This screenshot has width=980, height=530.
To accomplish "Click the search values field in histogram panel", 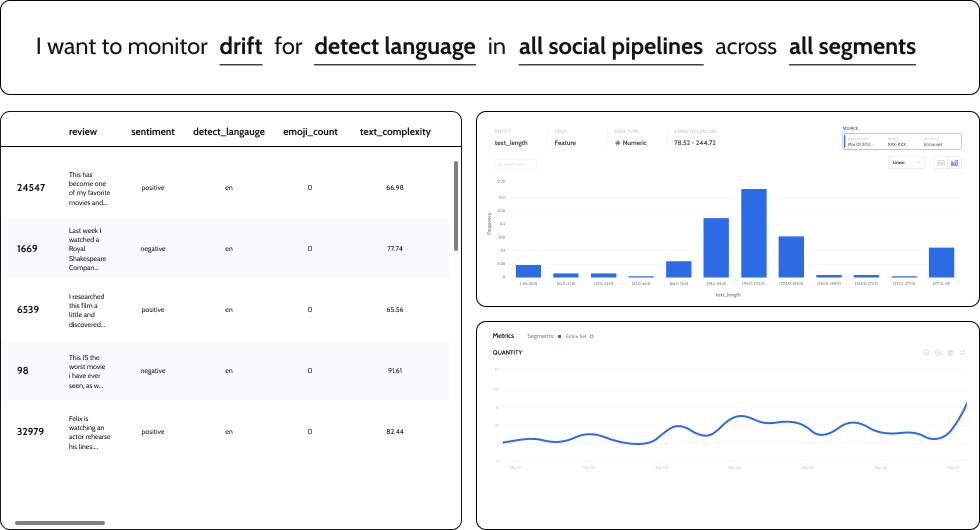I will pos(516,164).
